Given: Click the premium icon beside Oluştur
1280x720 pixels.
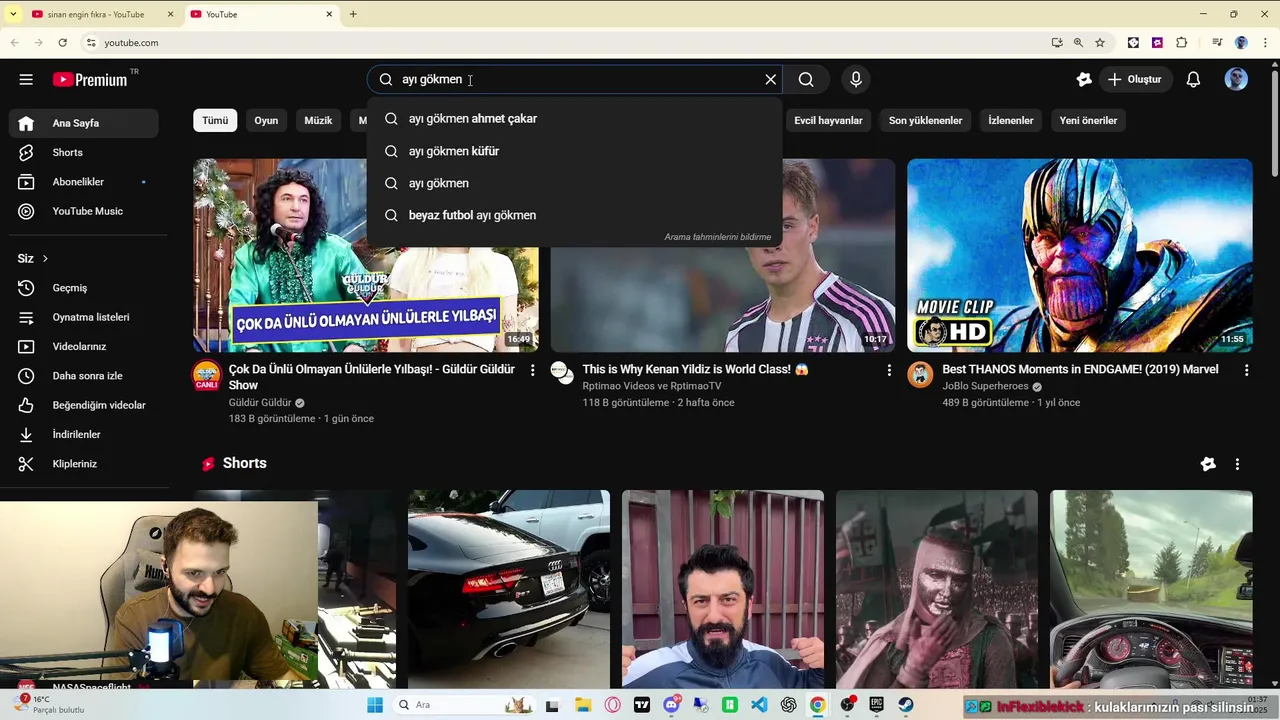Looking at the screenshot, I should (x=1084, y=80).
